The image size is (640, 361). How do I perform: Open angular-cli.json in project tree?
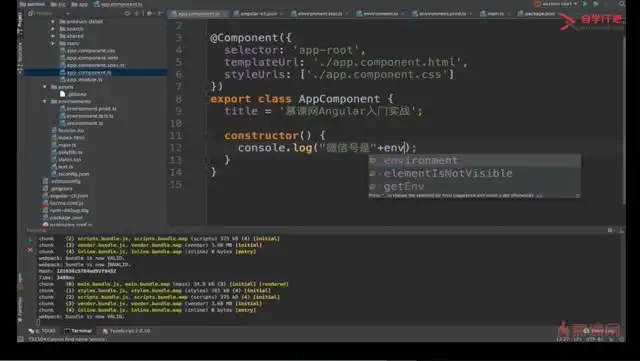pos(65,196)
